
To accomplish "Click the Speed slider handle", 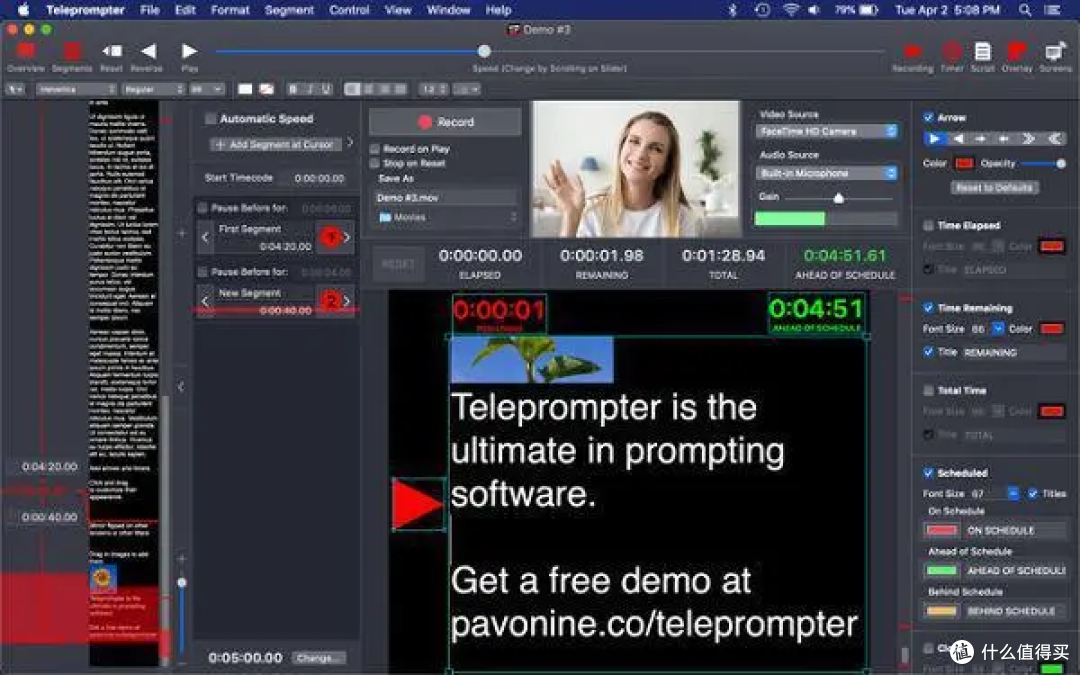I will pyautogui.click(x=484, y=51).
